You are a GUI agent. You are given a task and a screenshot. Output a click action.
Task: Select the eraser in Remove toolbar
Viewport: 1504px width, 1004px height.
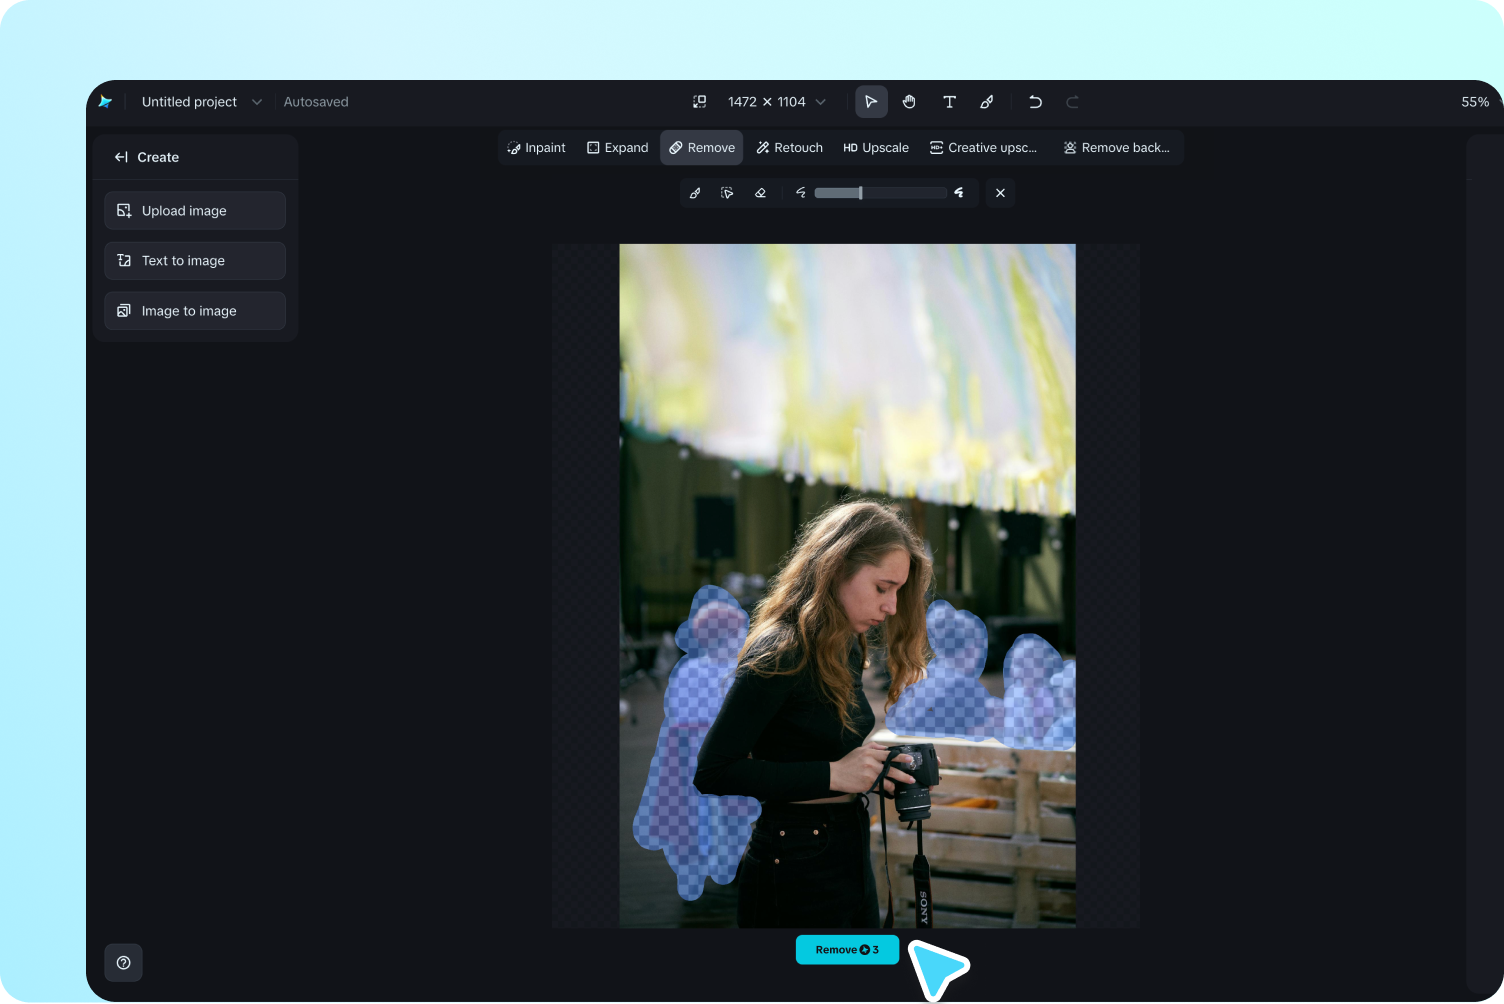760,193
